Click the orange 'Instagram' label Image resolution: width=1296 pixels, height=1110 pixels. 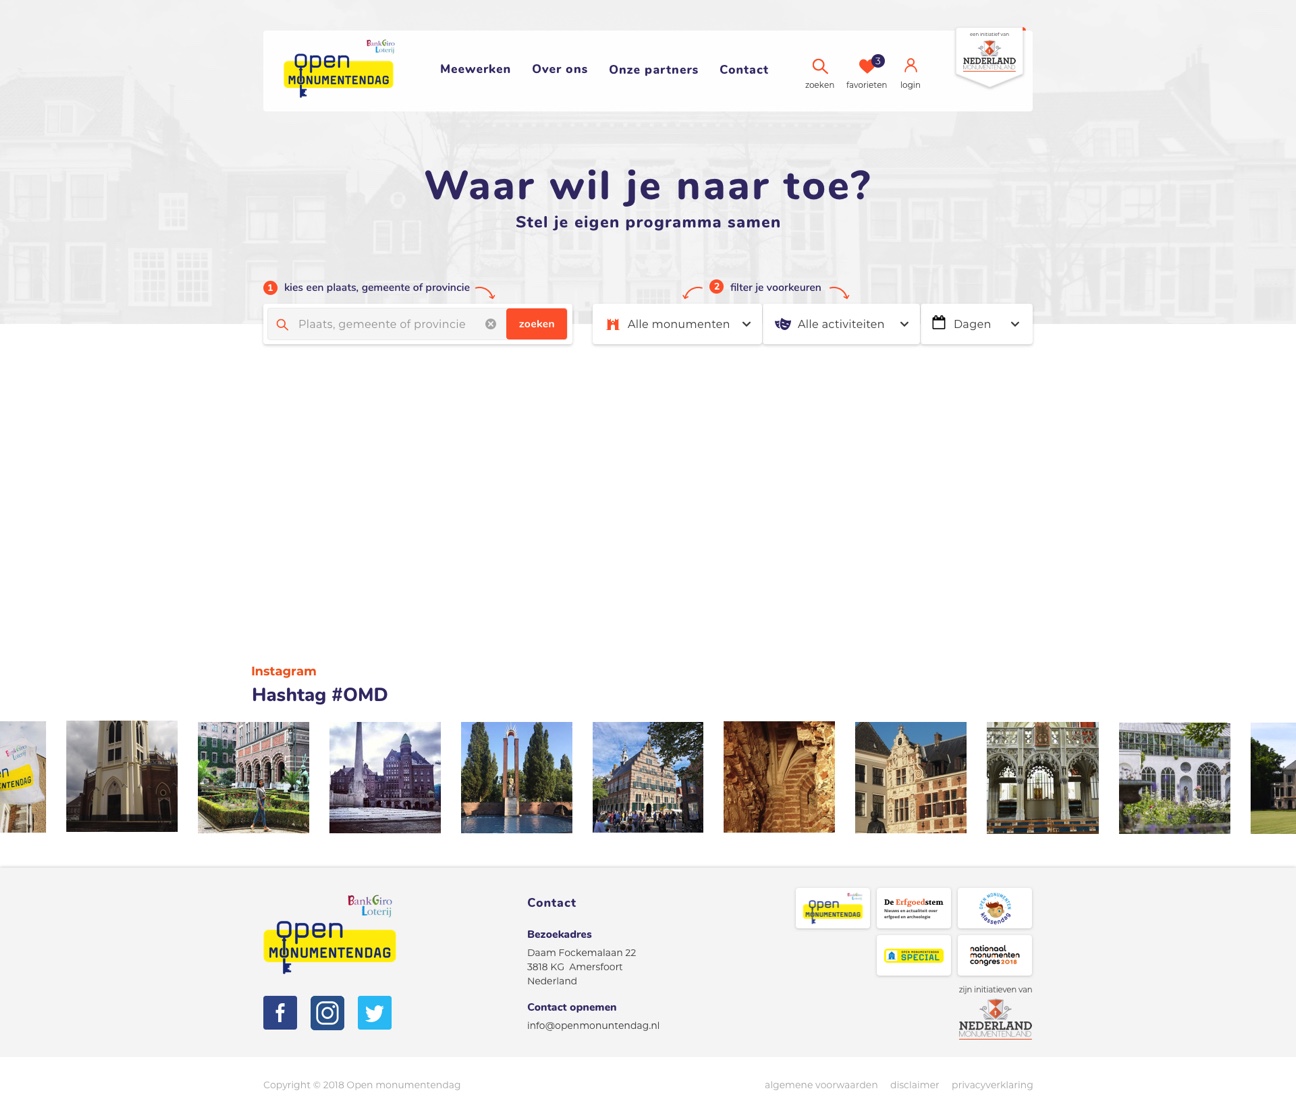click(x=284, y=671)
